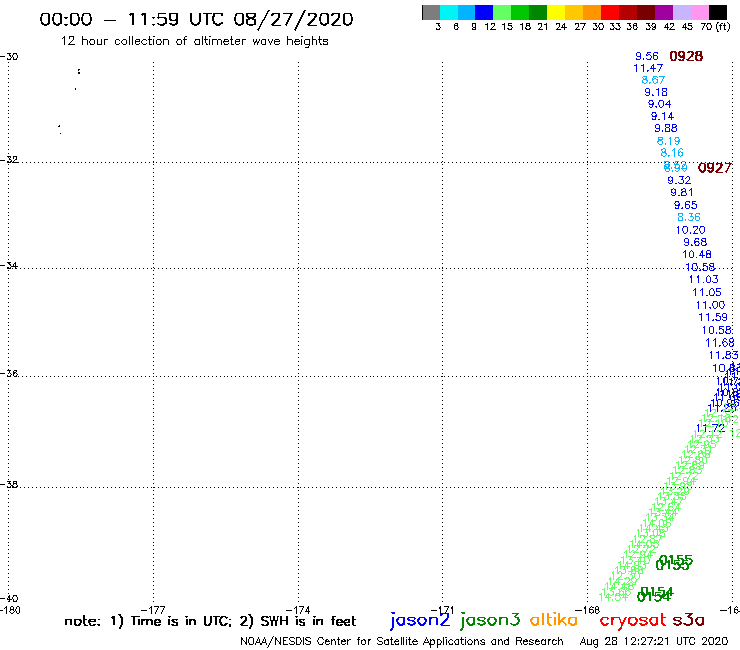Click the pink legend color swatch
This screenshot has height=650, width=740.
(699, 12)
